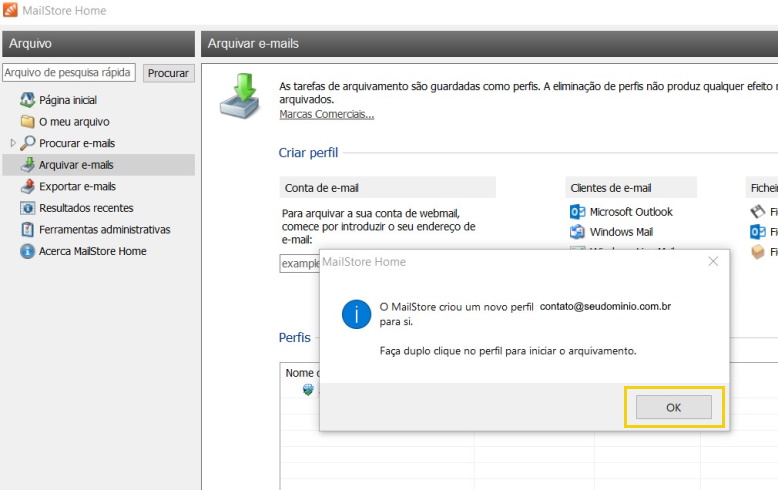The height and width of the screenshot is (490, 778).
Task: Open the Marcas Comerciais link
Action: 326,114
